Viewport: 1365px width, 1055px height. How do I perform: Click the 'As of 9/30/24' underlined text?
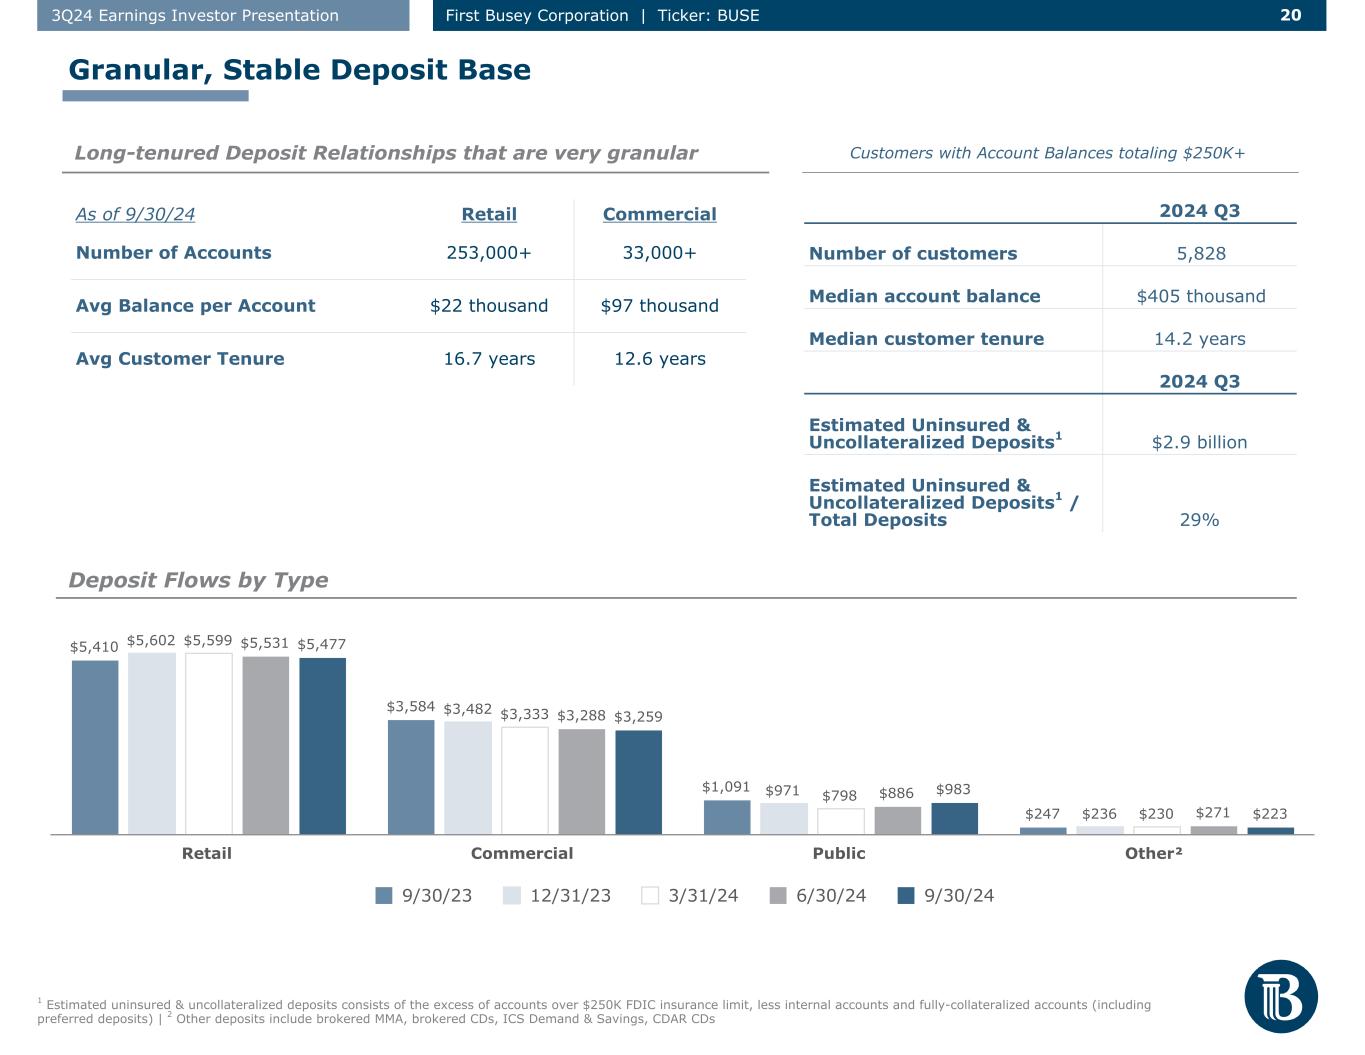135,214
